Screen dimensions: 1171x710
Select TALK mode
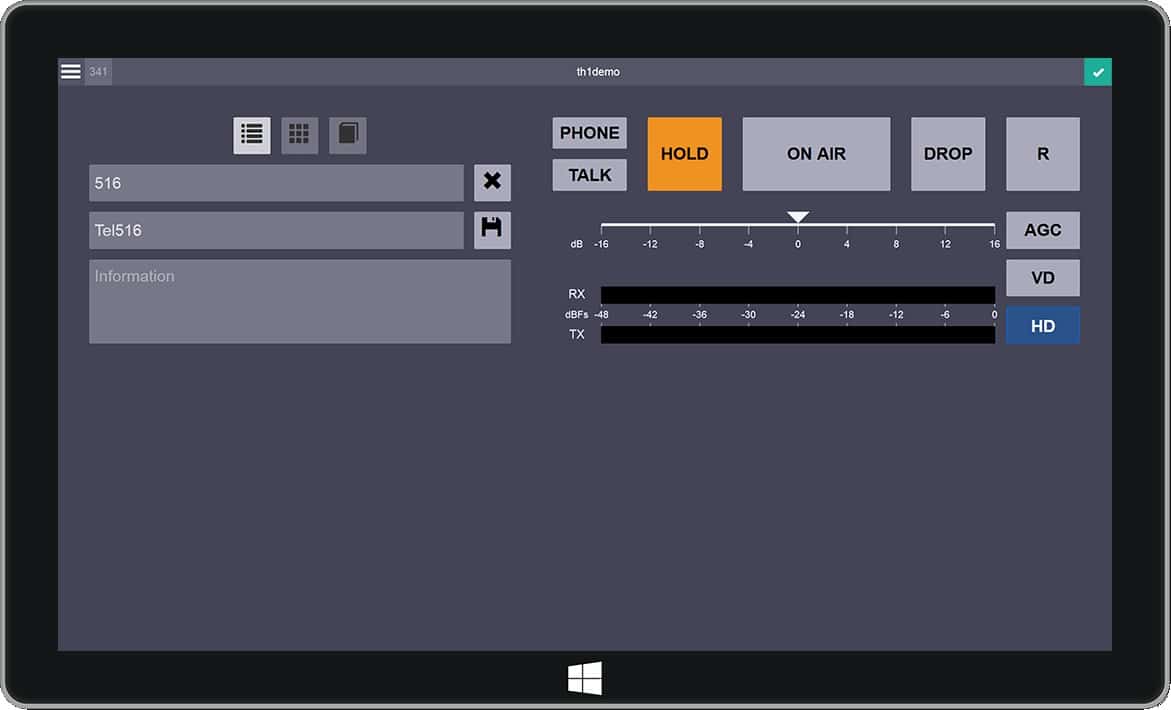point(589,175)
